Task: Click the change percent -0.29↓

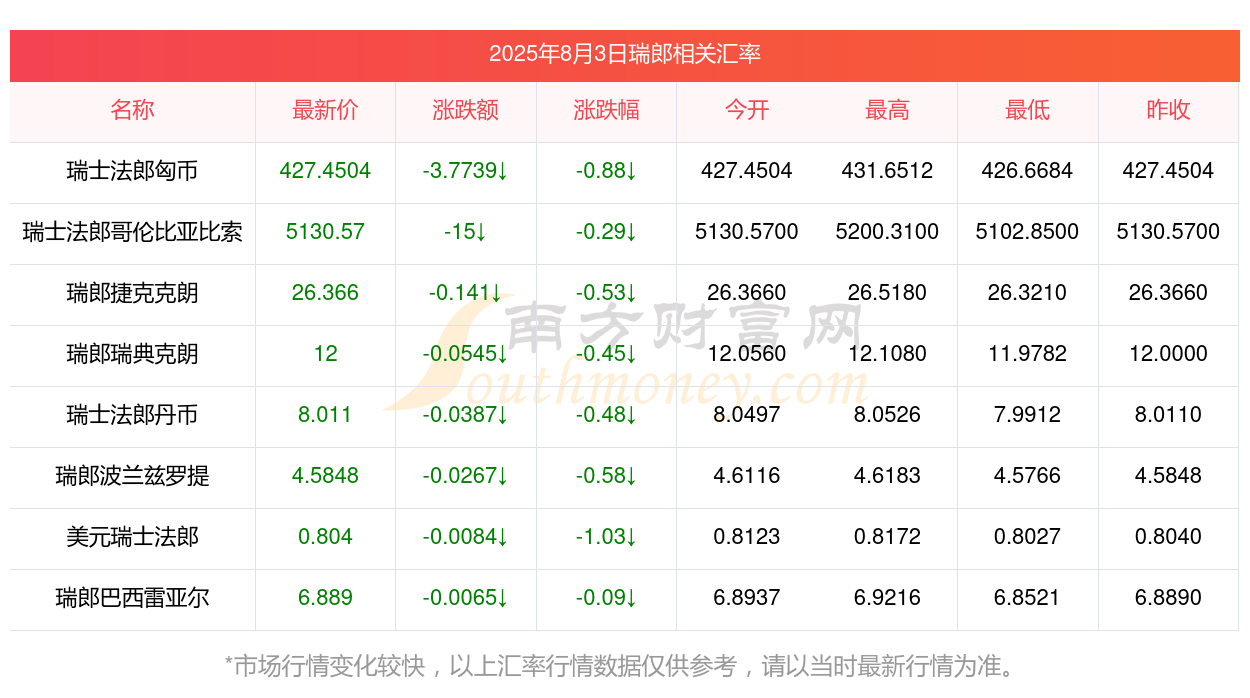Action: pos(606,232)
